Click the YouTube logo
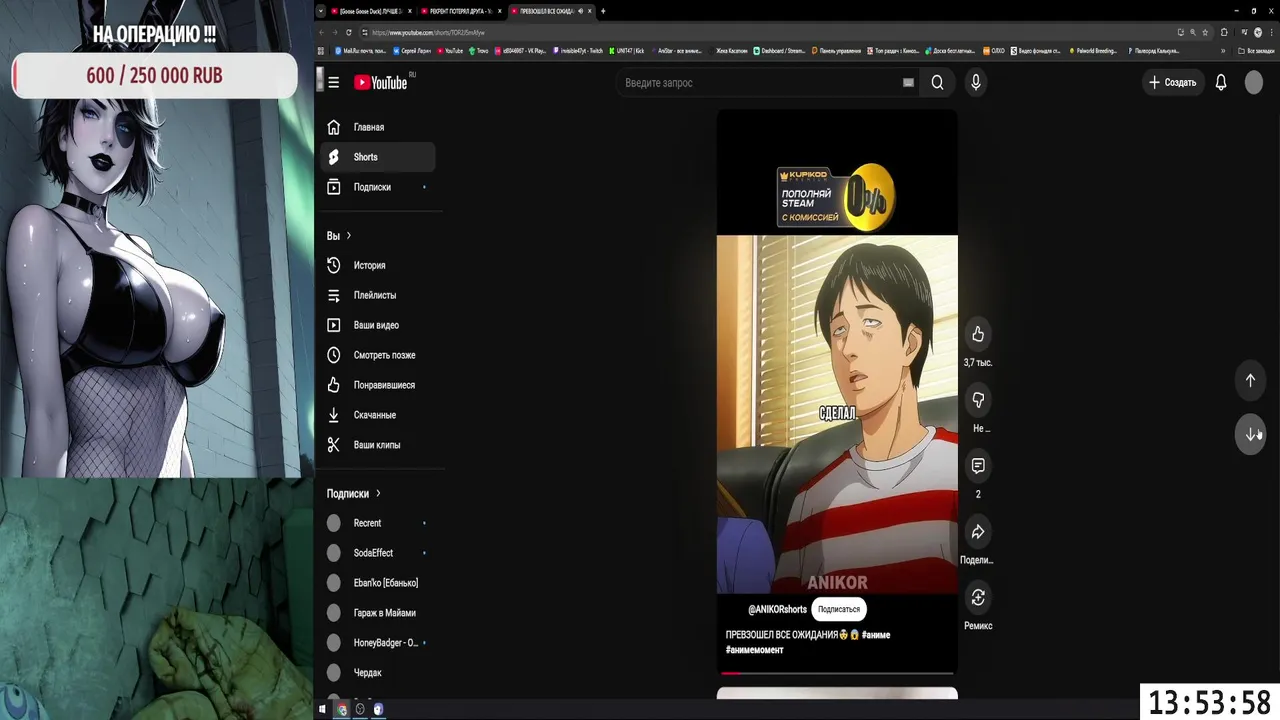The width and height of the screenshot is (1280, 720). pyautogui.click(x=383, y=82)
